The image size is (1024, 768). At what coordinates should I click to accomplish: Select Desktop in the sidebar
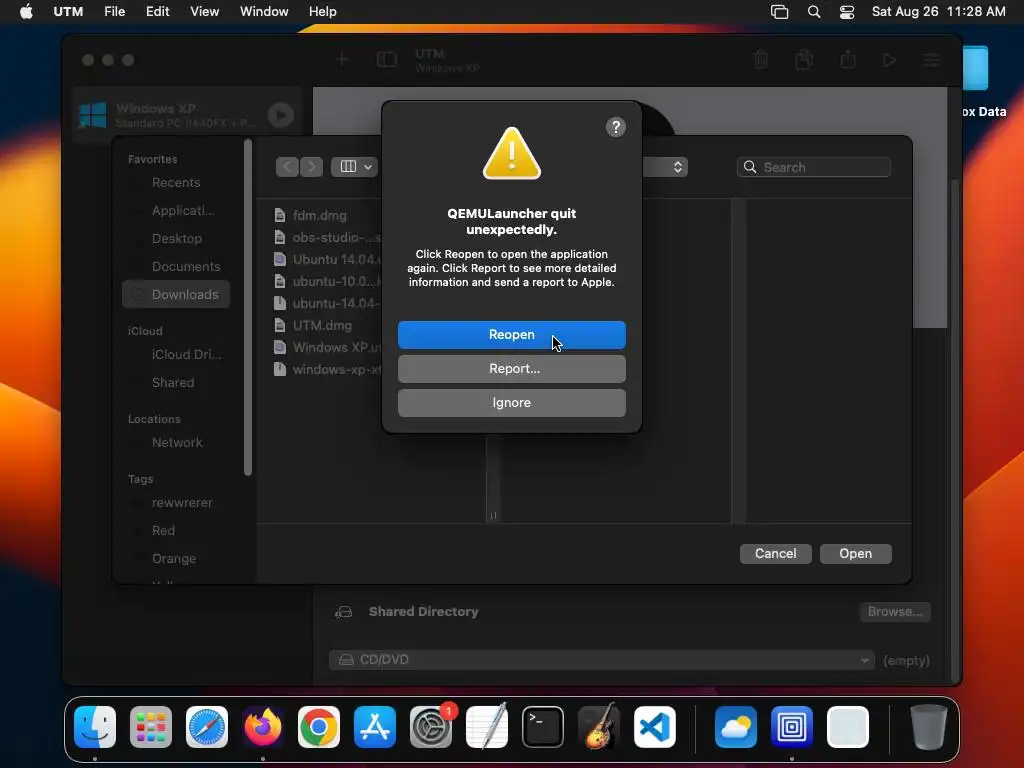[x=176, y=238]
